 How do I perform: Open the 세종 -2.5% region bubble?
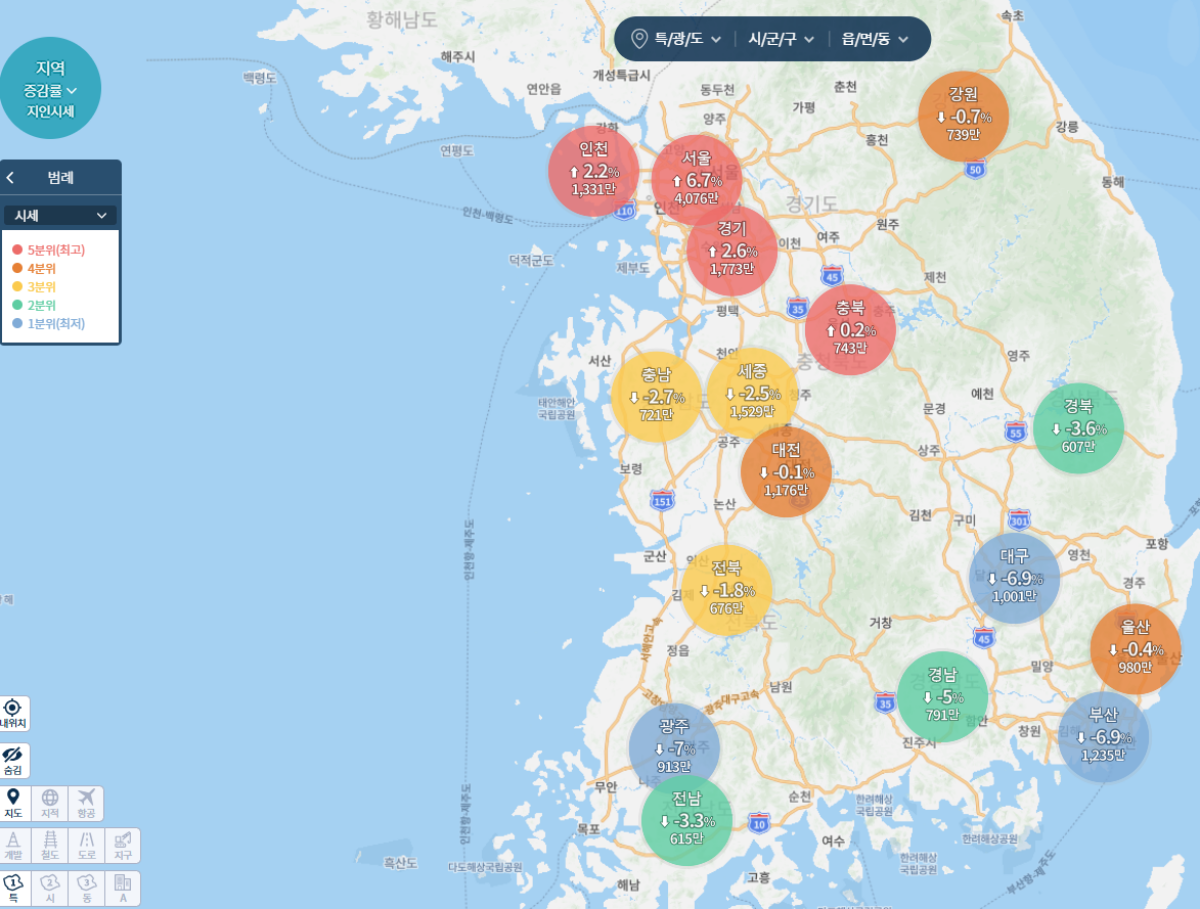[752, 393]
